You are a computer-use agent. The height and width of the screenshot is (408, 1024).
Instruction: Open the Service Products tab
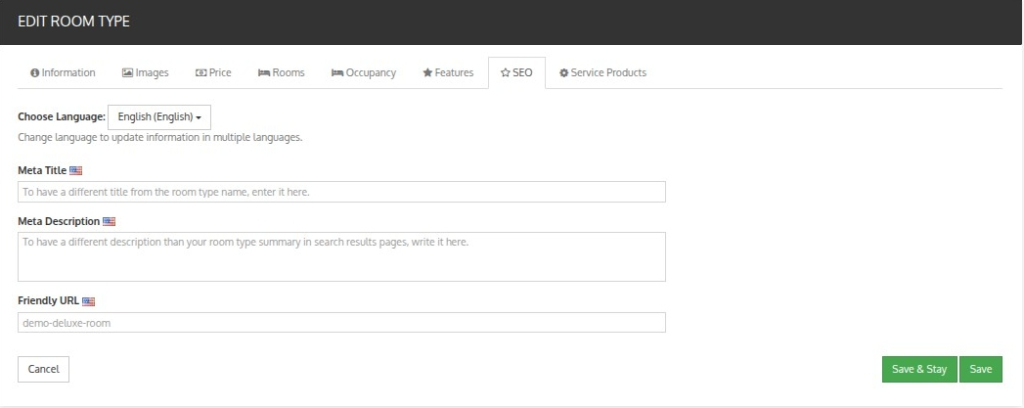click(603, 73)
